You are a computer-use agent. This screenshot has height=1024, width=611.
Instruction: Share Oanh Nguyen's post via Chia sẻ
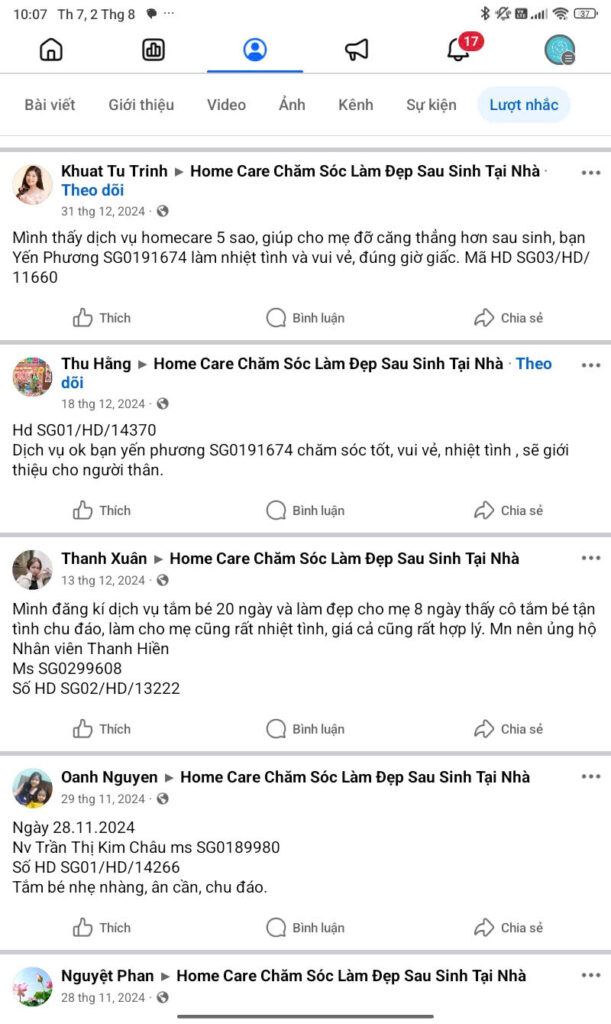[509, 927]
